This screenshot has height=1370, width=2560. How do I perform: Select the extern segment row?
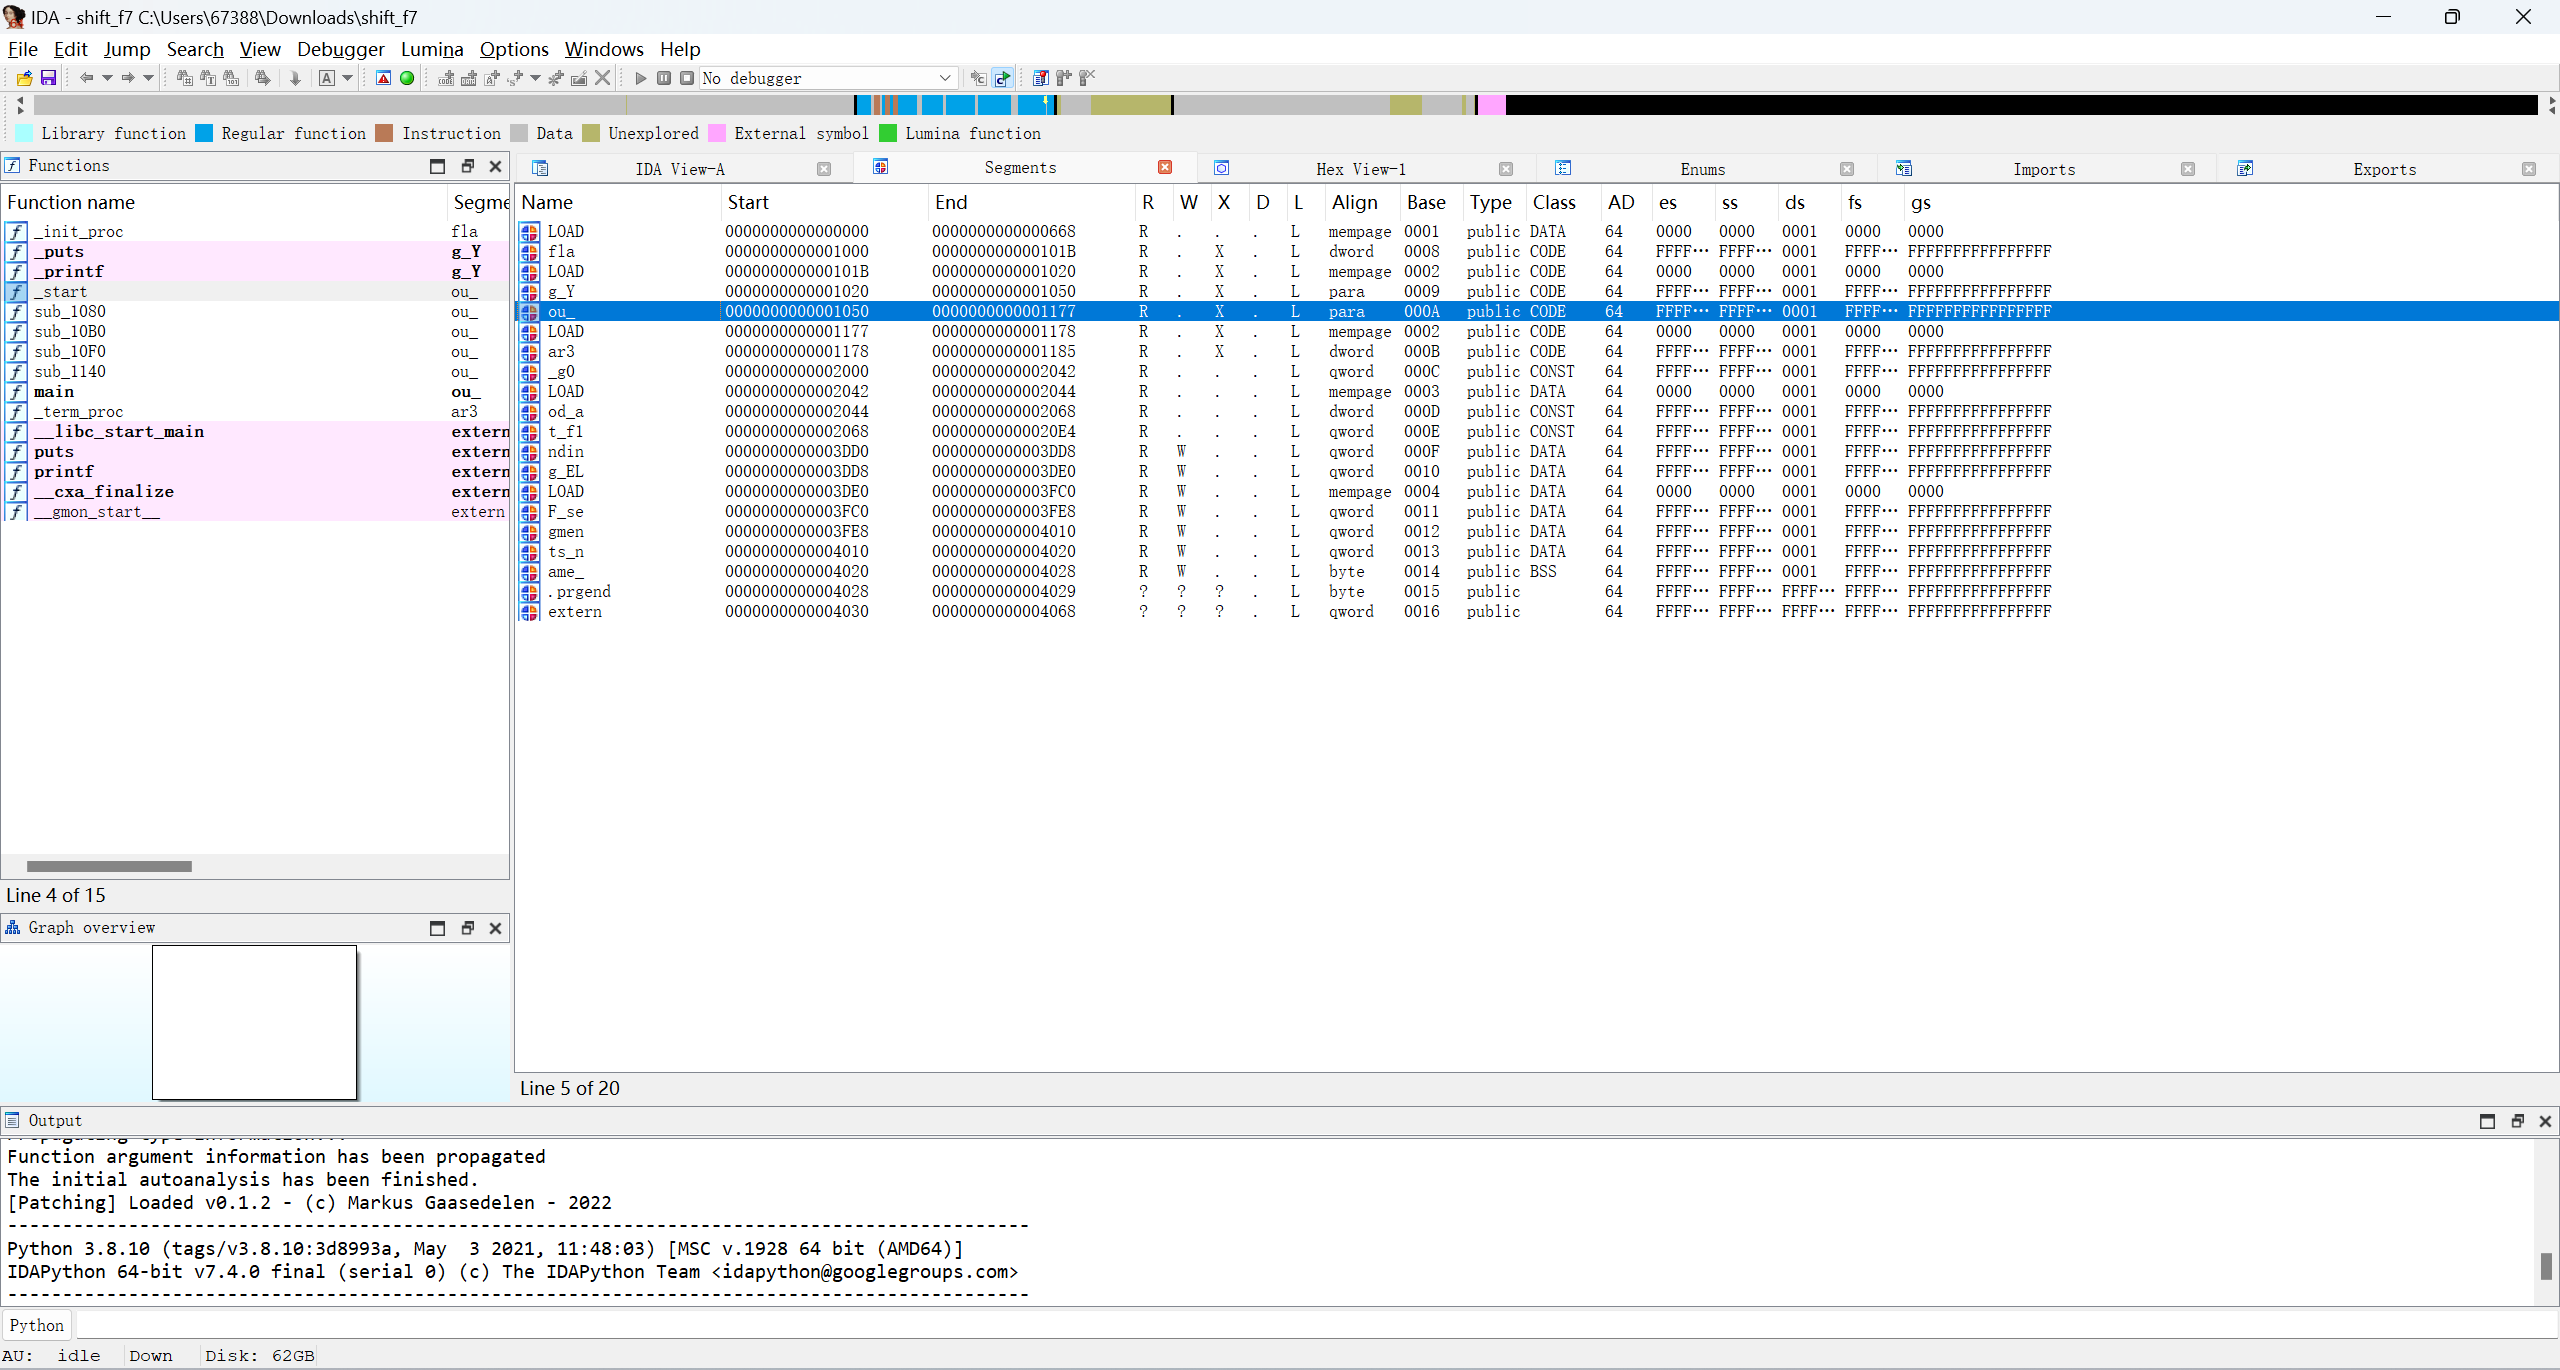click(x=1537, y=612)
